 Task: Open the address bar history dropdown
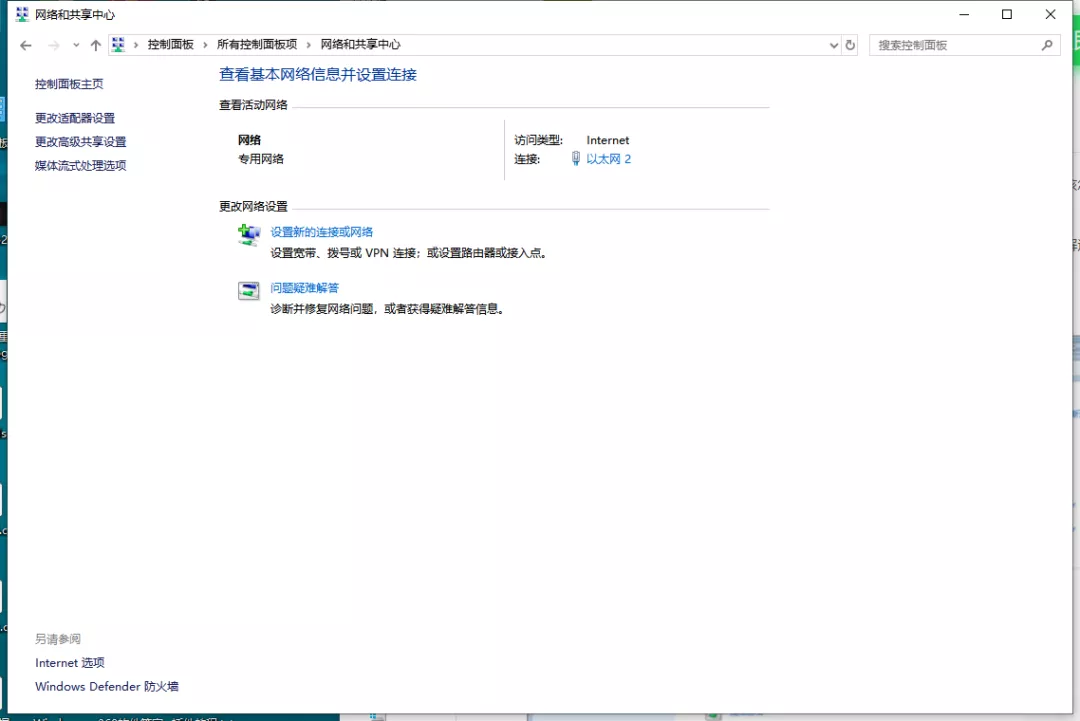pyautogui.click(x=833, y=45)
